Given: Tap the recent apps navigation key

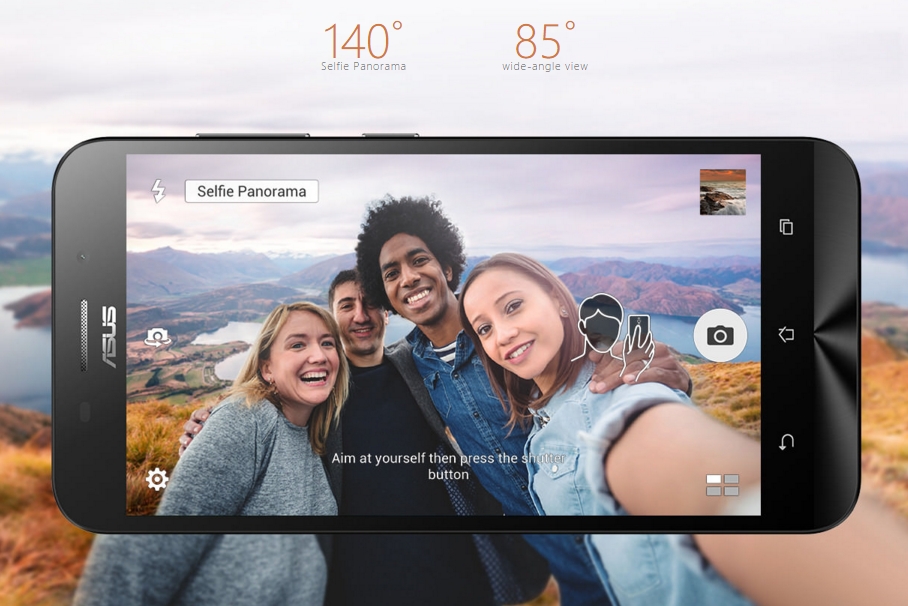Looking at the screenshot, I should tap(786, 227).
